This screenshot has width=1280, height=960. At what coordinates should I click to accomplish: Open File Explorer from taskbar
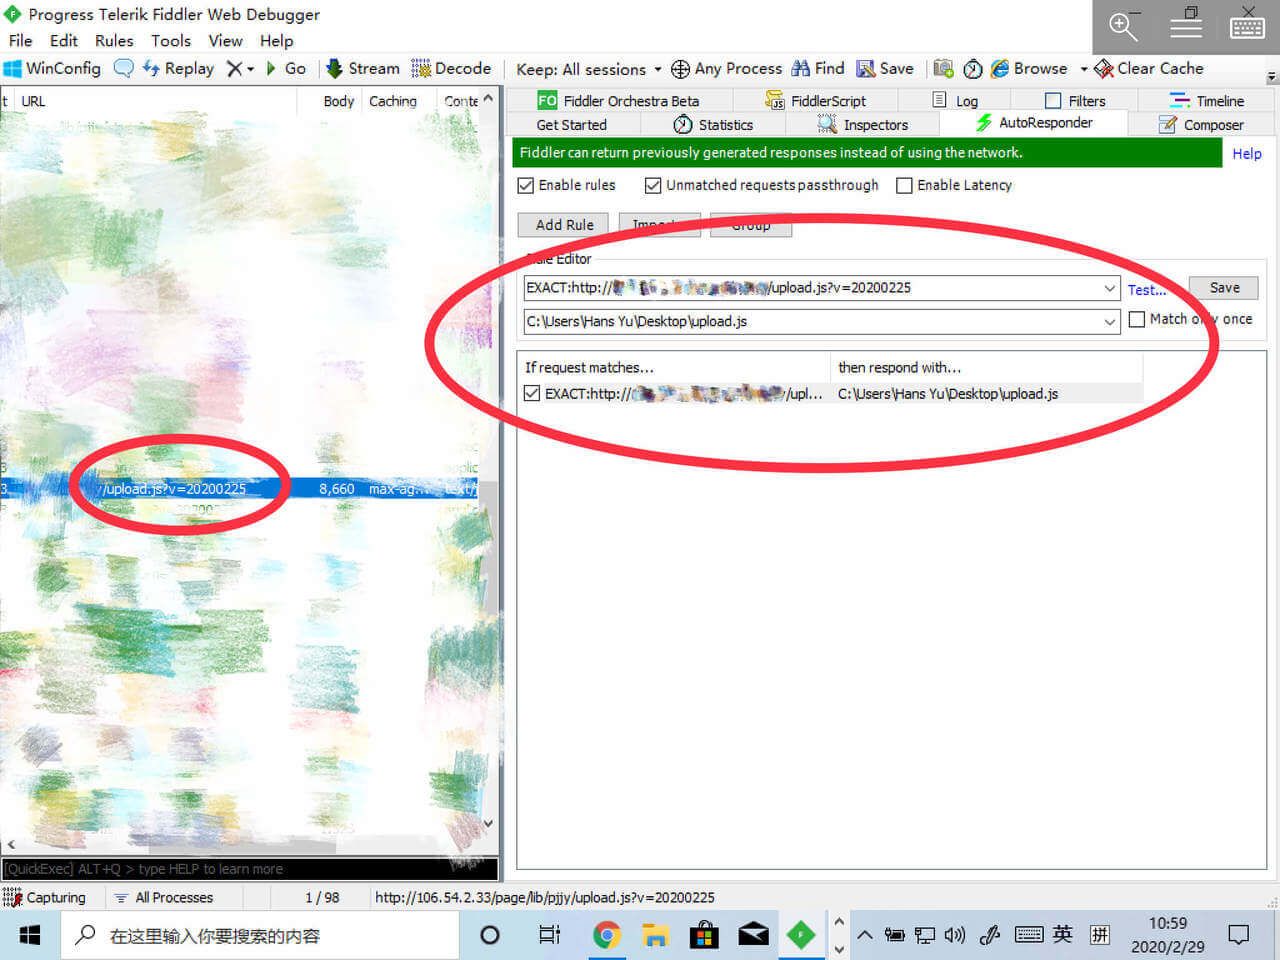[x=655, y=935]
